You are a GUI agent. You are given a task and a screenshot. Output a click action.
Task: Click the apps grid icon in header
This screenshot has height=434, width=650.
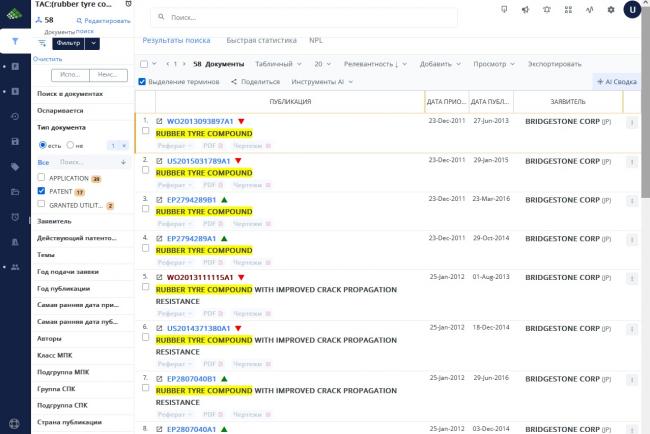pos(569,10)
